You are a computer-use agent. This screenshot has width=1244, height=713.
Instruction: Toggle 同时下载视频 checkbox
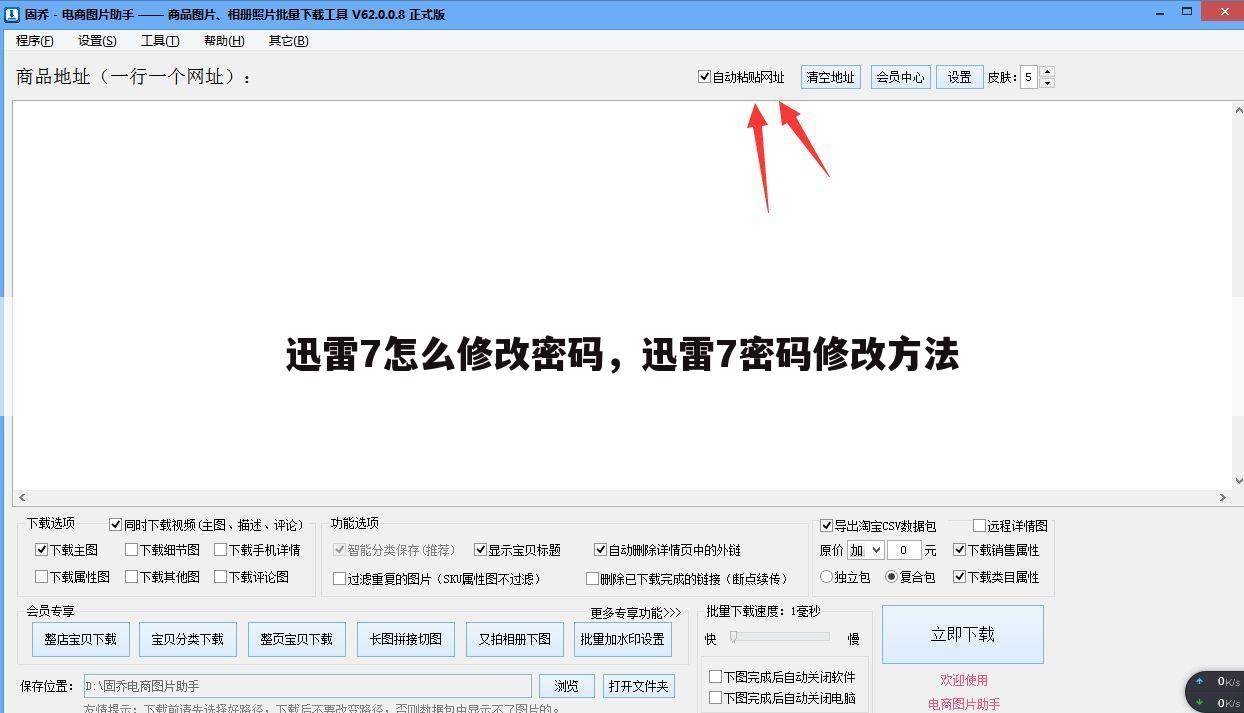pos(115,524)
